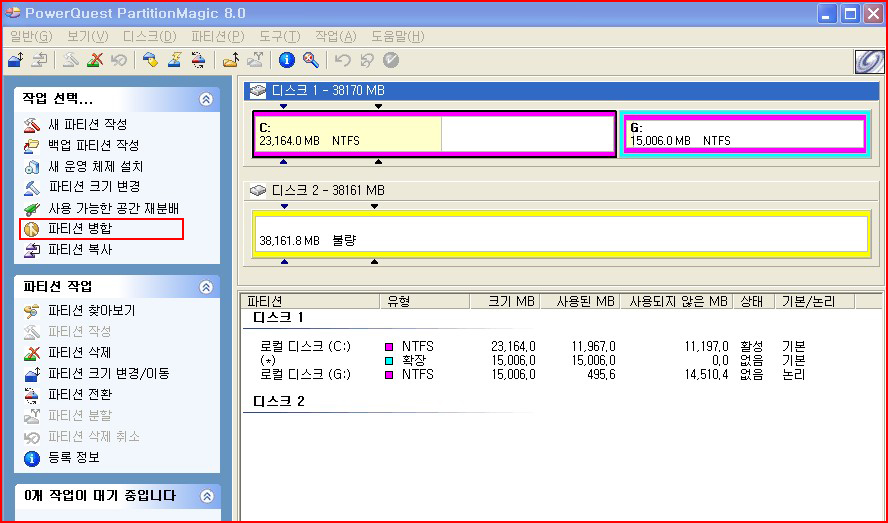Open 파티션 찾아보기 in partition operations

tap(91, 311)
